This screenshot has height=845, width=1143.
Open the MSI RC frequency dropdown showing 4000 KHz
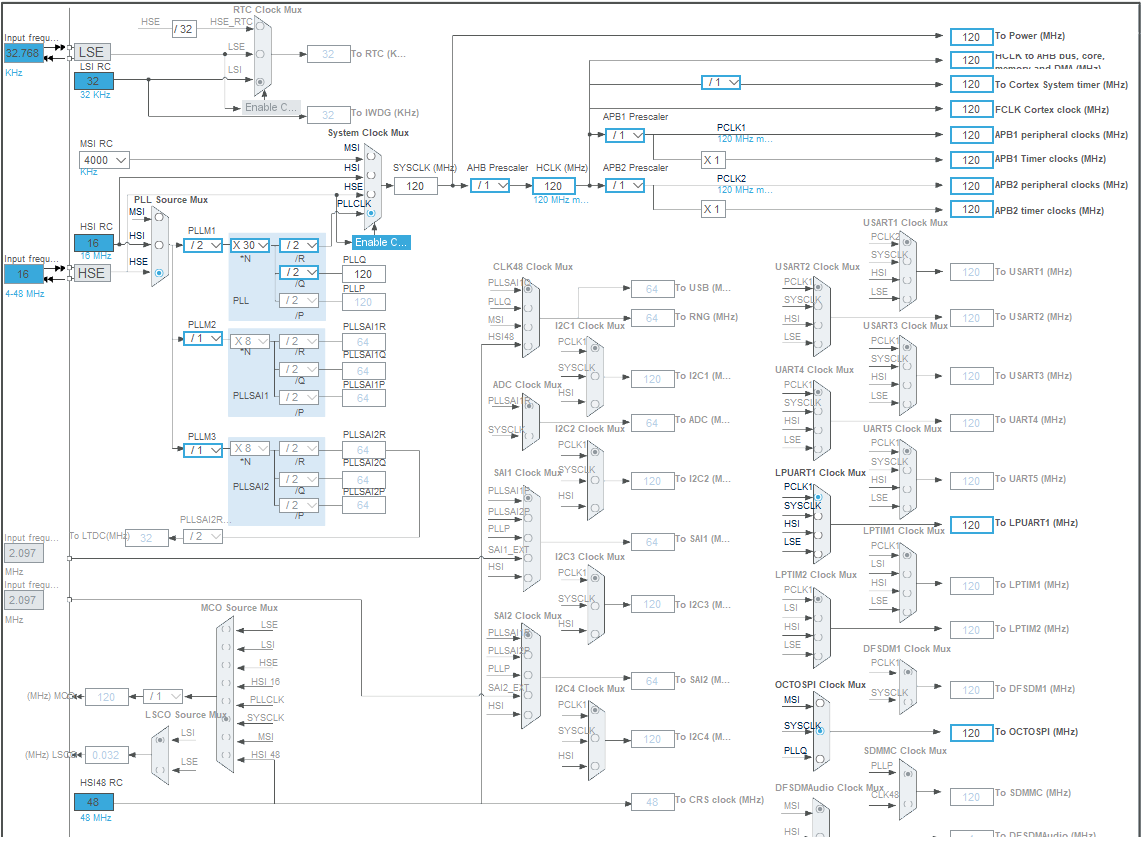[103, 160]
